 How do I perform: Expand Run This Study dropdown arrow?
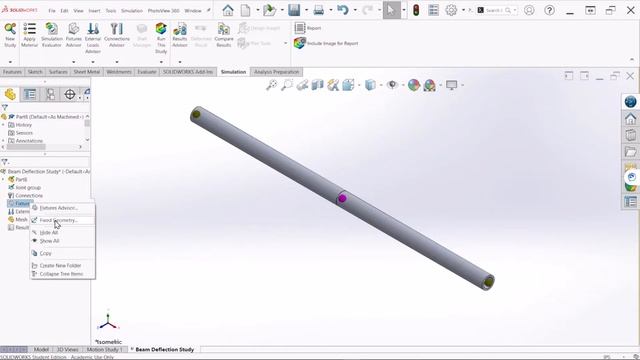pos(161,62)
